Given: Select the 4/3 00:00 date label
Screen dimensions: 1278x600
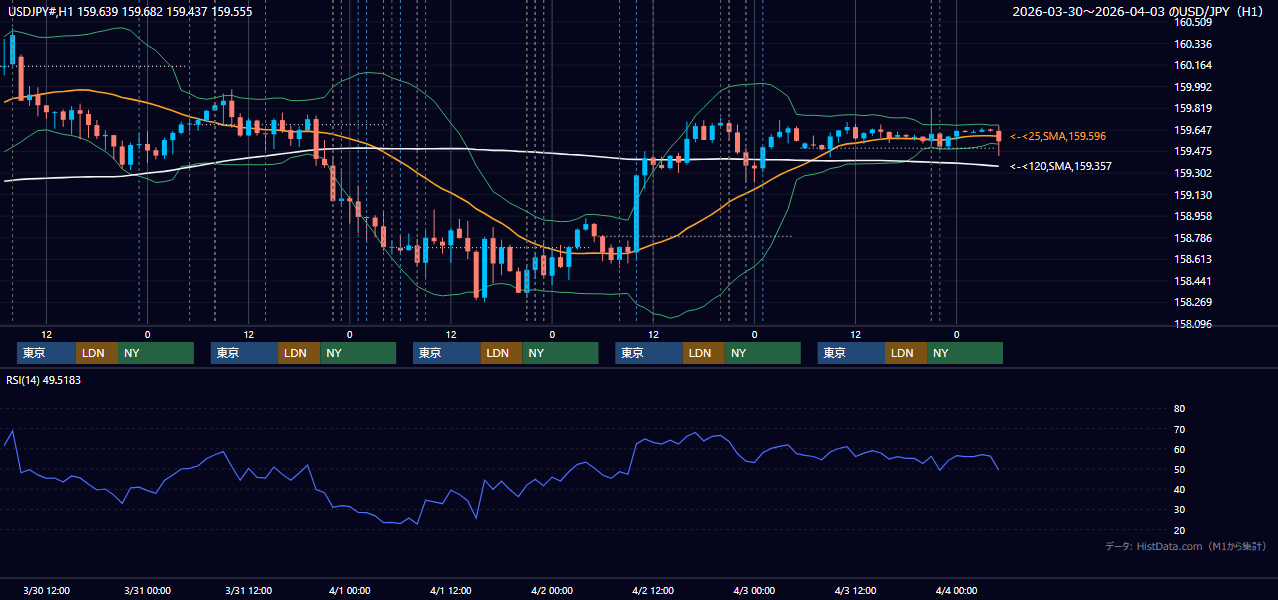Looking at the screenshot, I should (754, 590).
